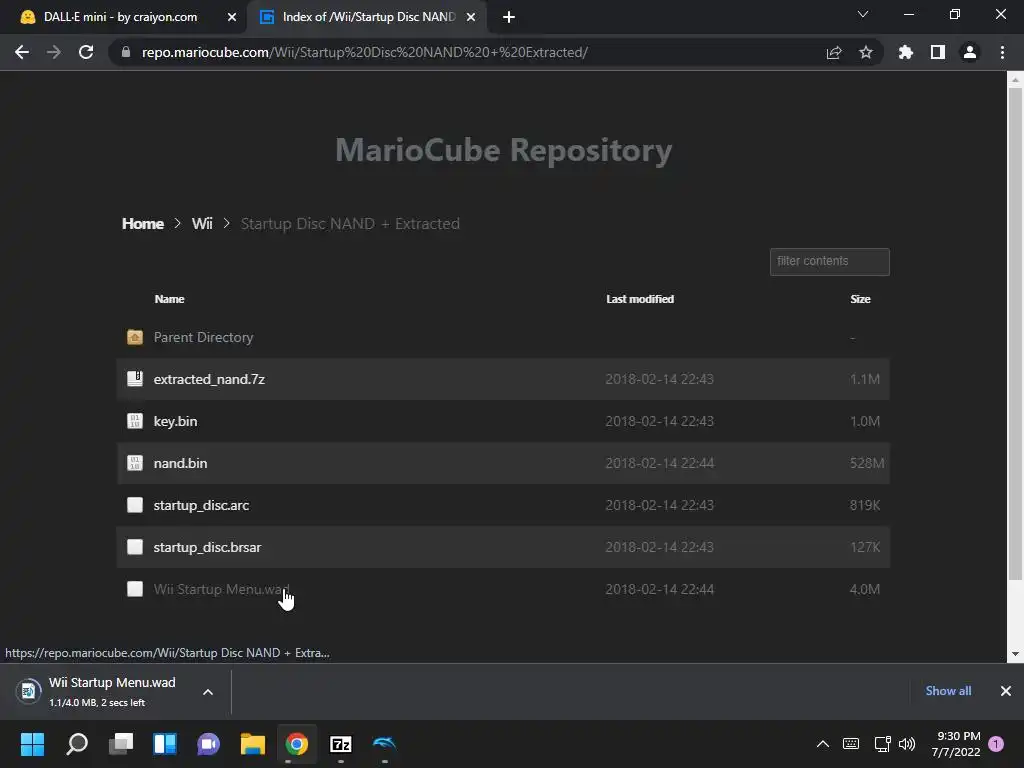Open the Extensions puzzle icon
This screenshot has height=768, width=1024.
(x=905, y=52)
